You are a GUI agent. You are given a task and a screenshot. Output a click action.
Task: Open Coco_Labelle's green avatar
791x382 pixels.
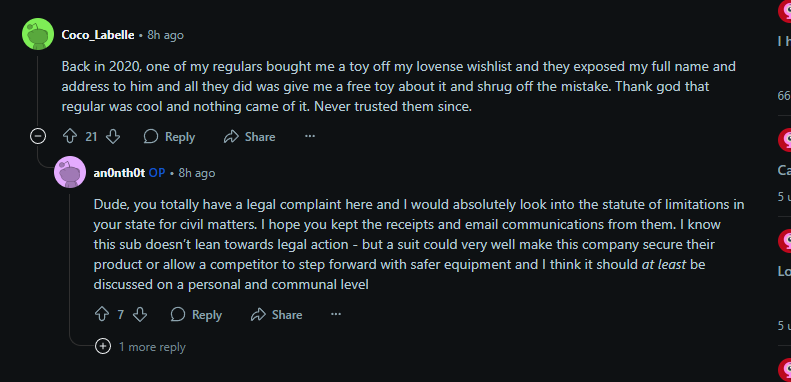(x=38, y=34)
